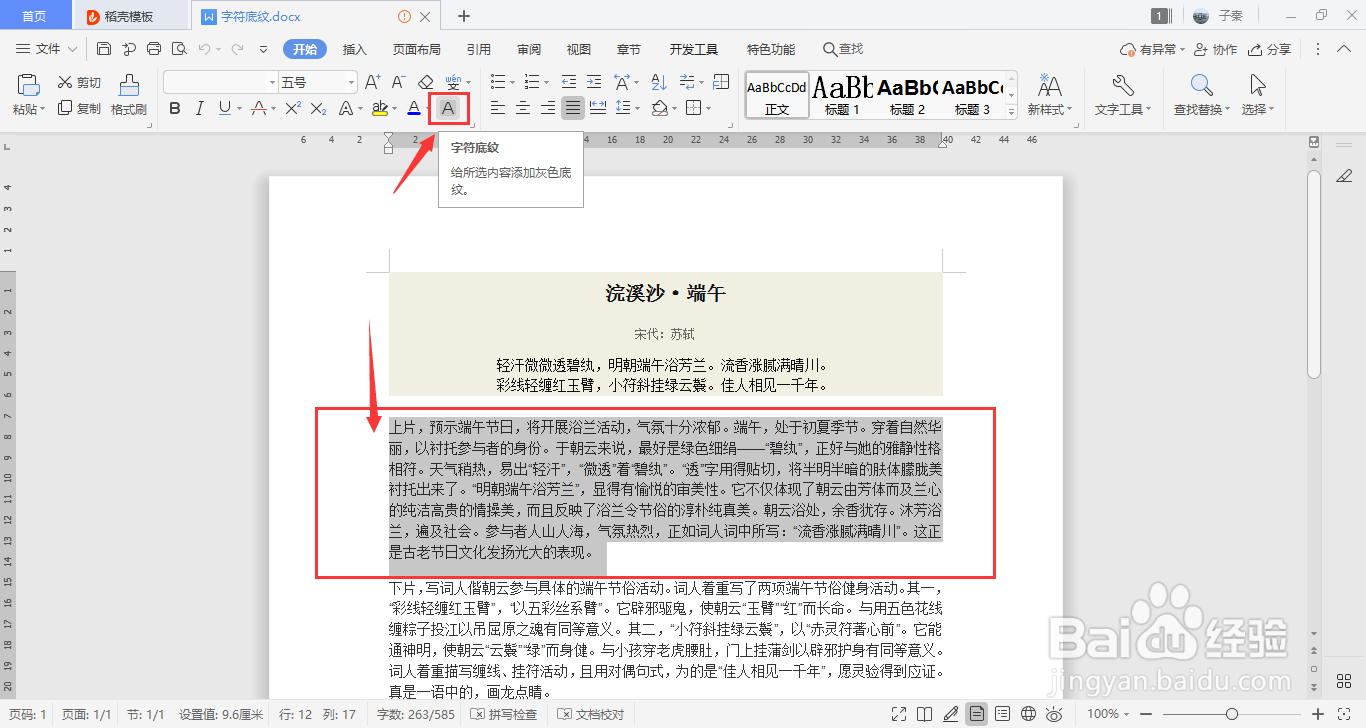Apply character shading with the 字符底纹 icon
The image size is (1366, 728).
tap(447, 108)
